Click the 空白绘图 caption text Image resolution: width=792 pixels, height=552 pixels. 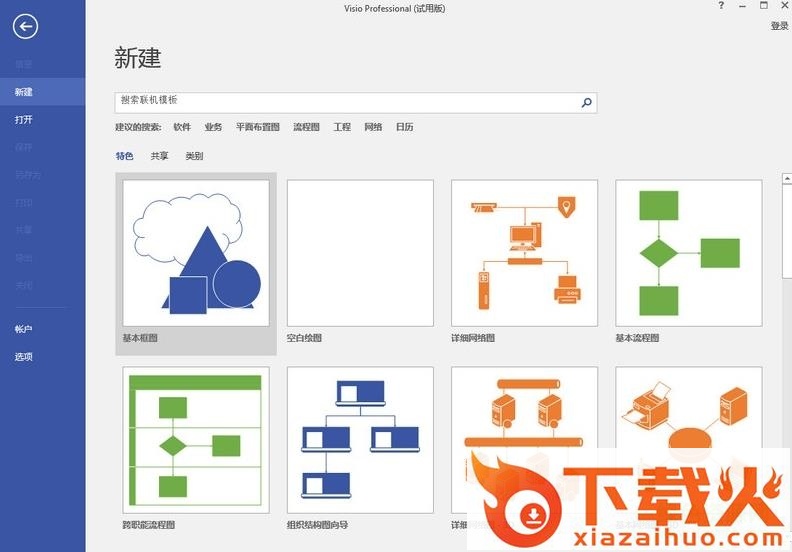304,338
